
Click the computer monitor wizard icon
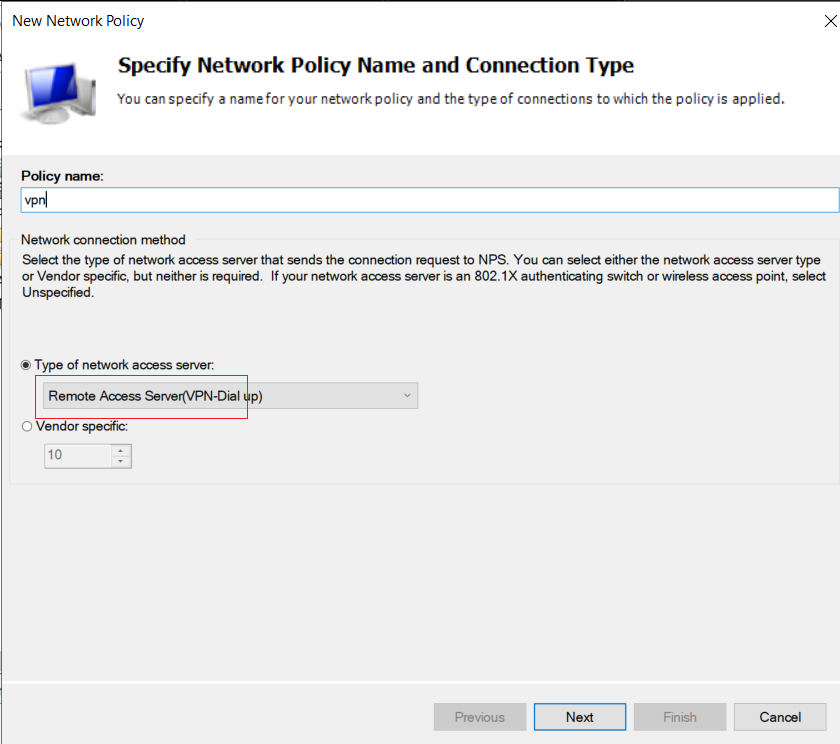point(59,93)
